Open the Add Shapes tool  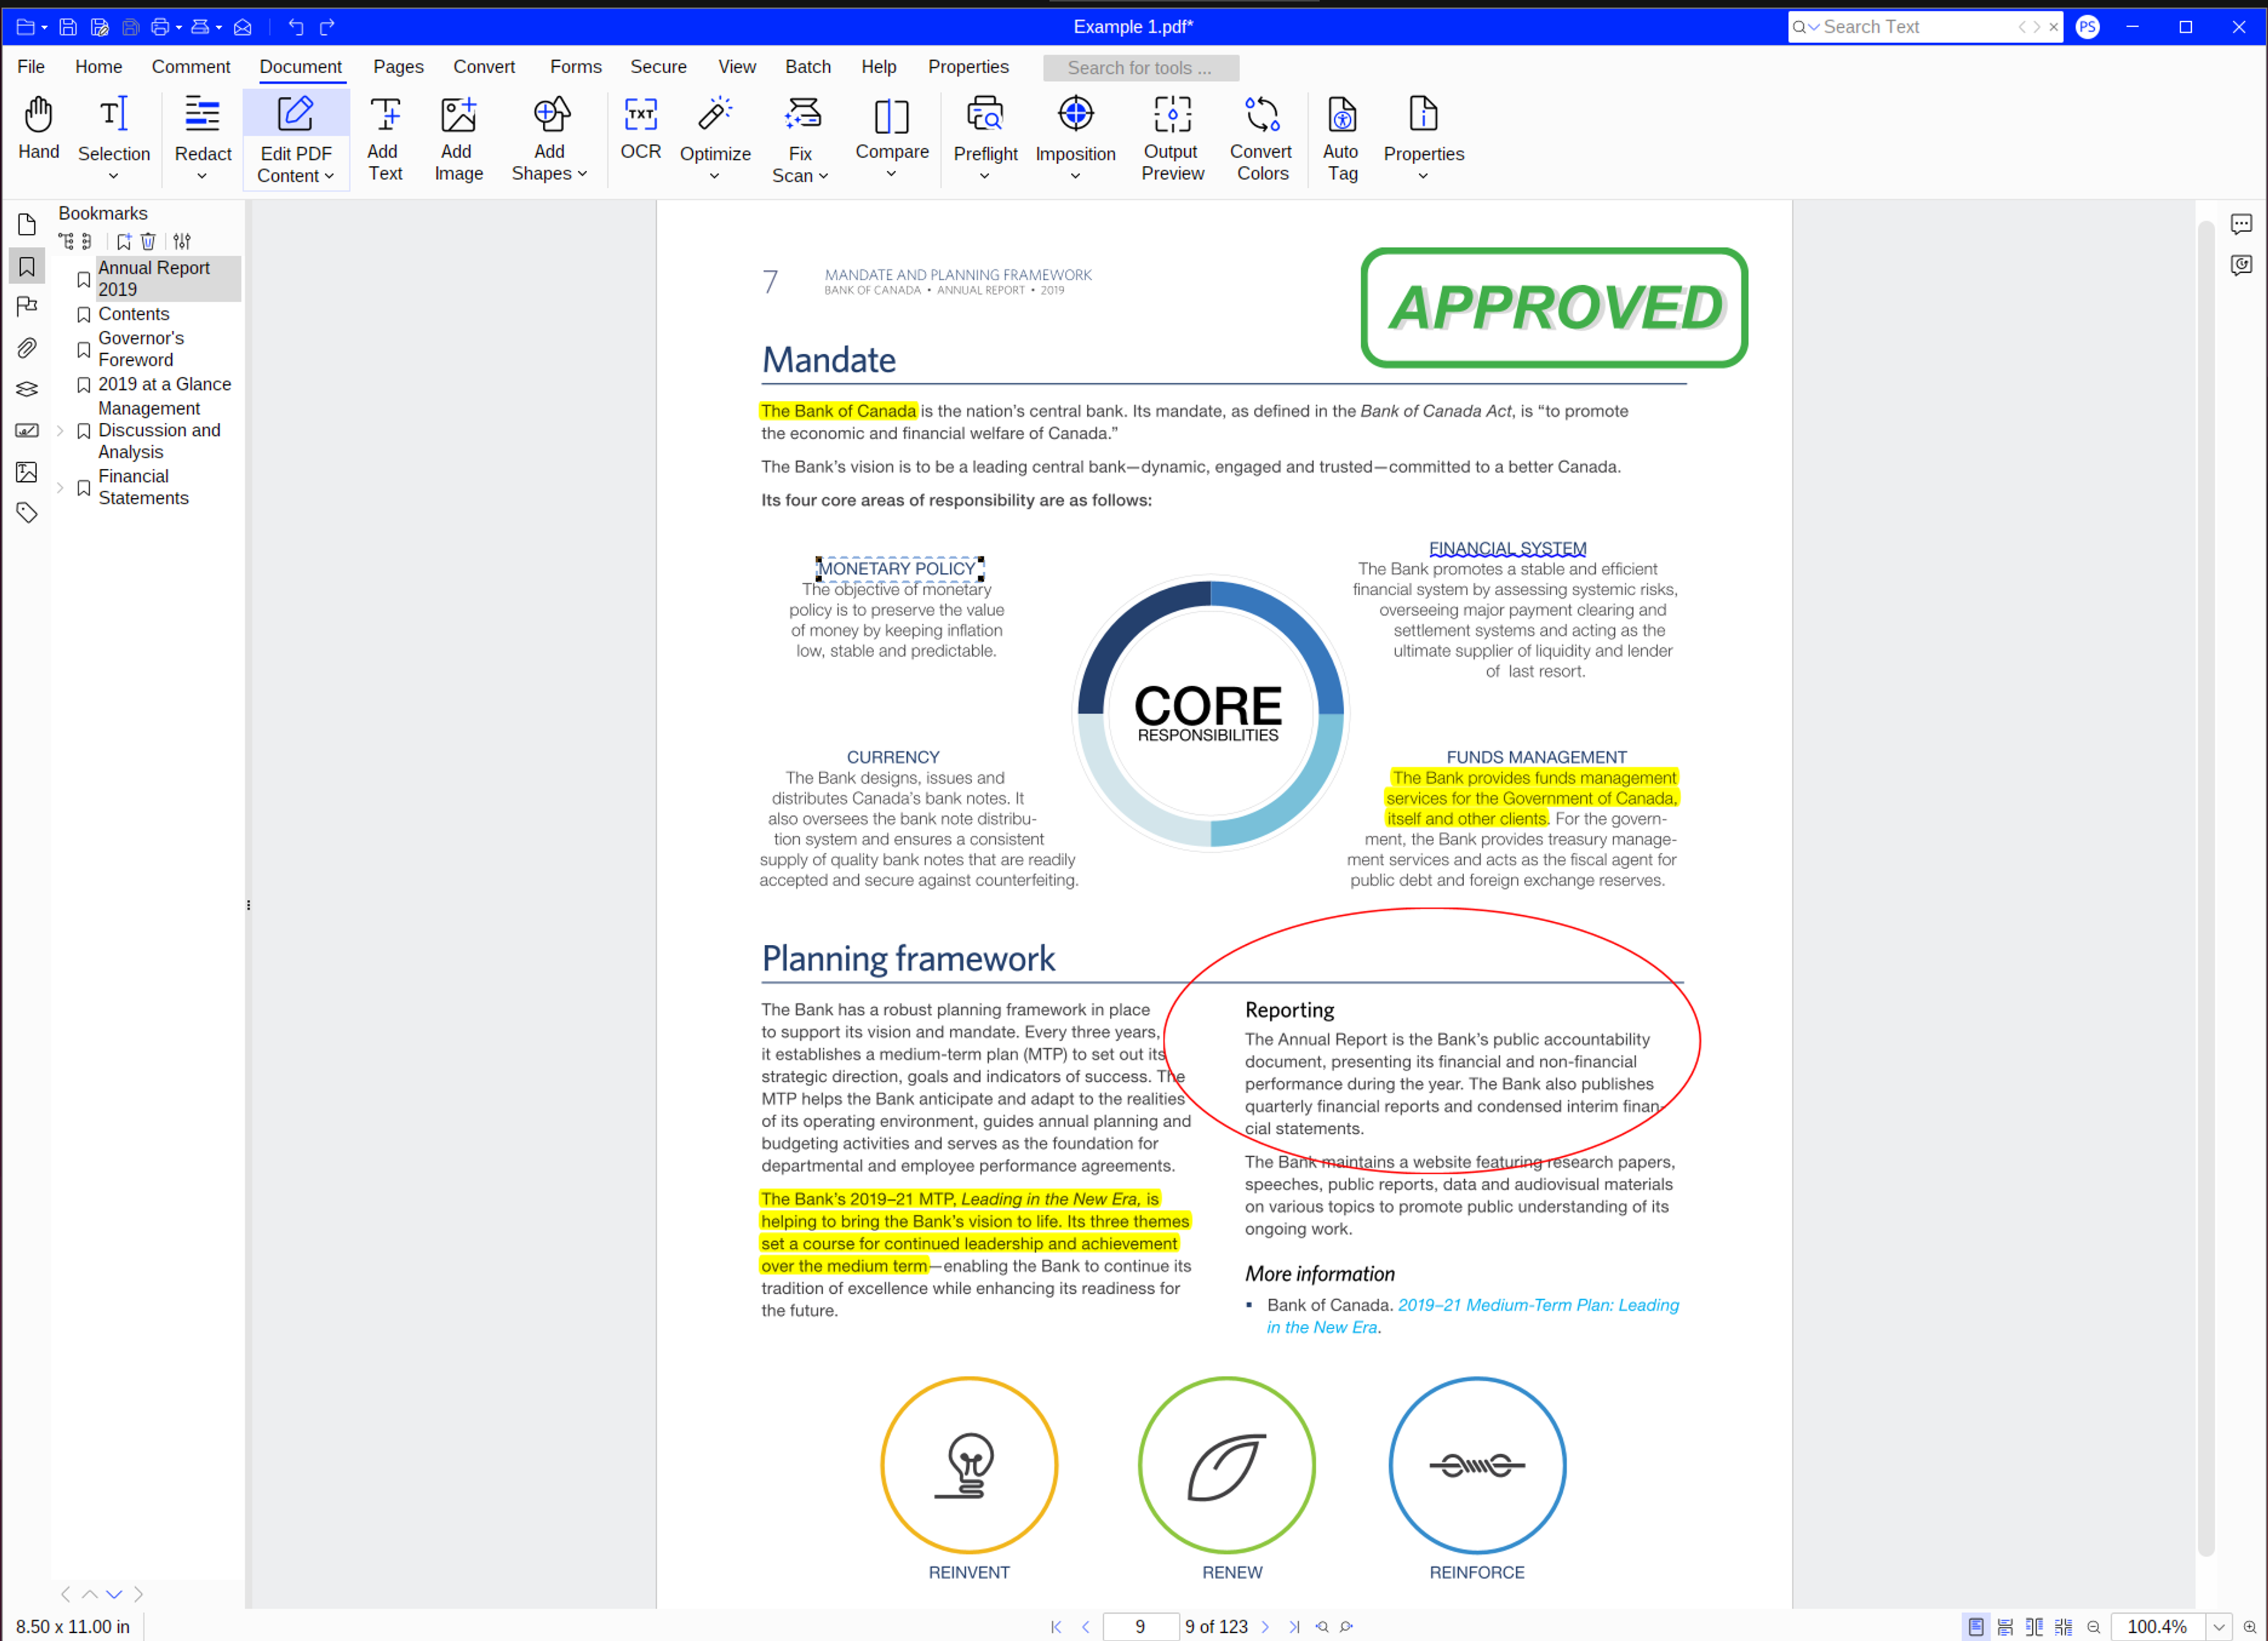click(x=549, y=139)
